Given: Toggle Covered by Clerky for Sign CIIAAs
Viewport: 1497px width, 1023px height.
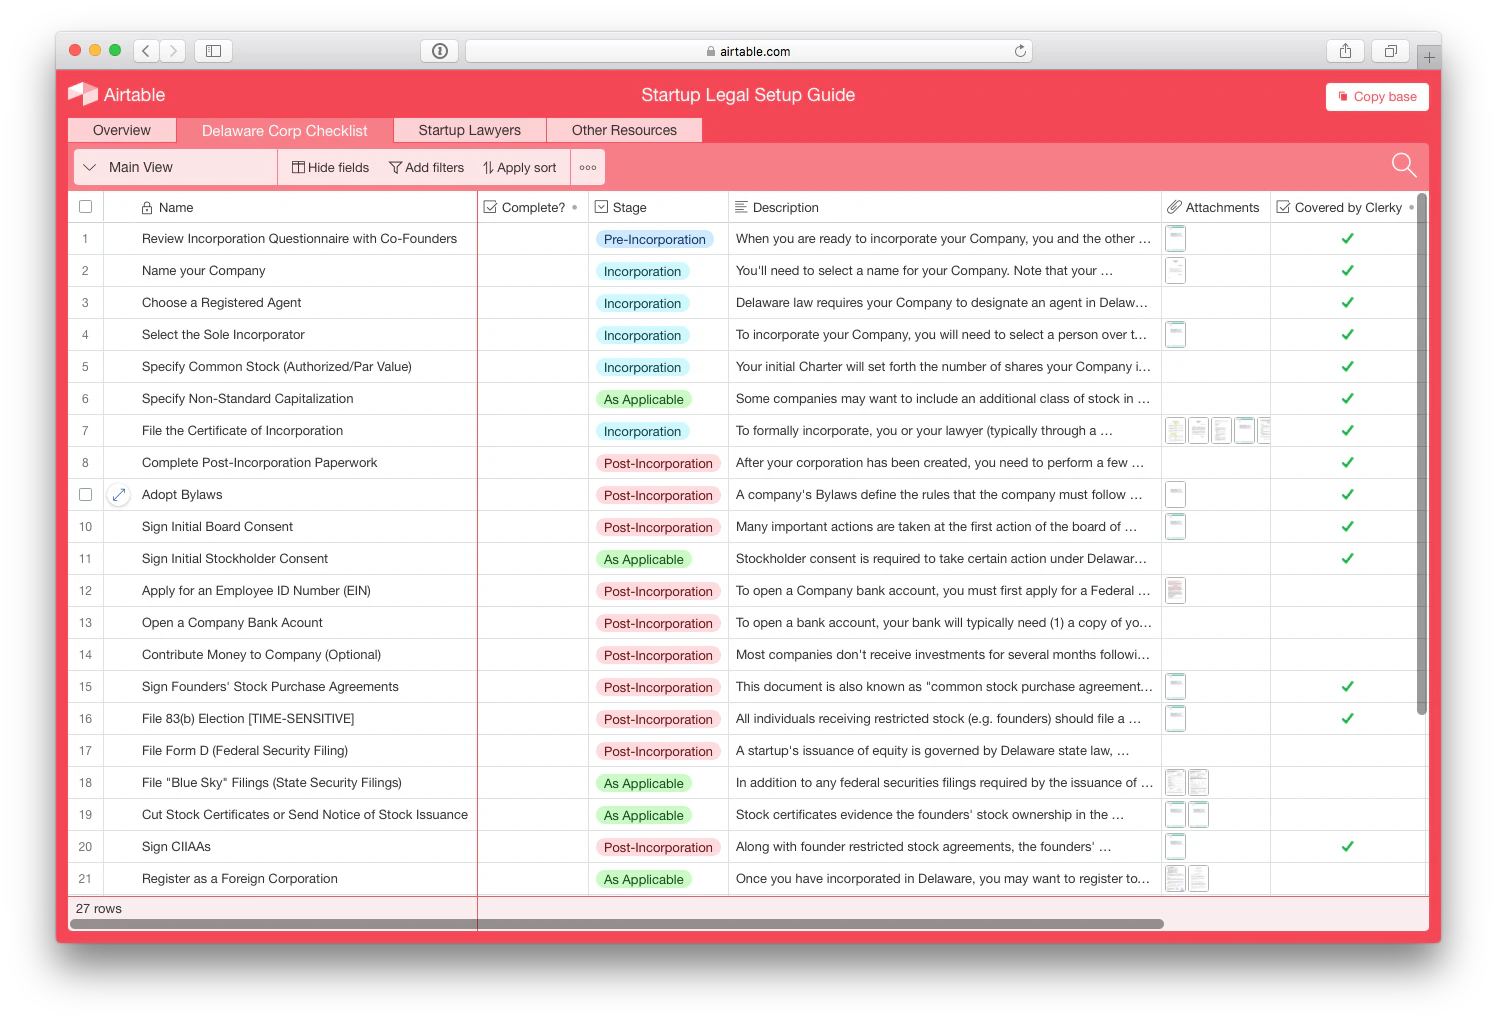Looking at the screenshot, I should pos(1347,846).
